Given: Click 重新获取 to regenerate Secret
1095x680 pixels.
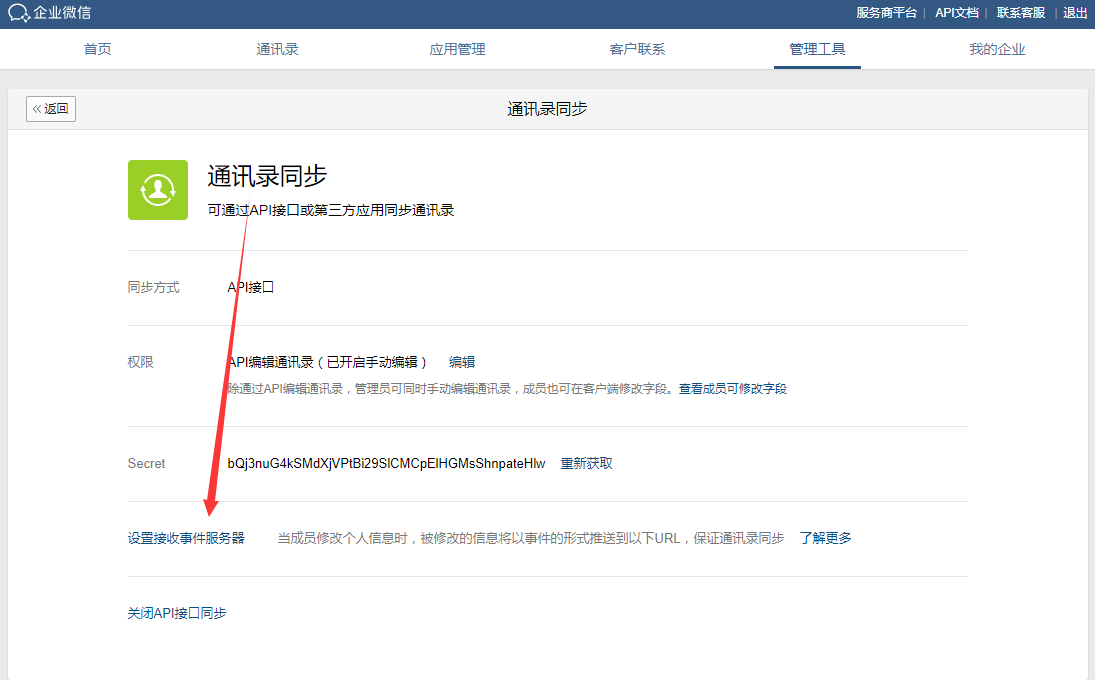Looking at the screenshot, I should [x=586, y=463].
